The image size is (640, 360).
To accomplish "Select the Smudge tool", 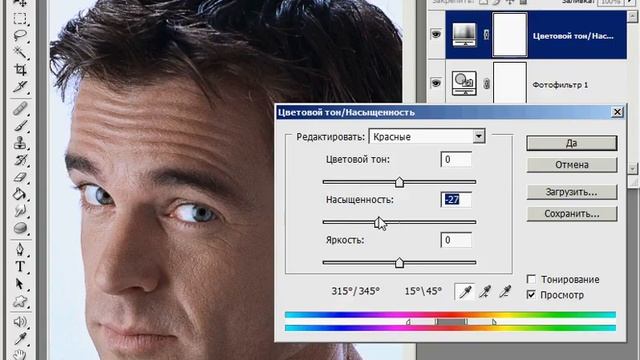I will (x=20, y=211).
